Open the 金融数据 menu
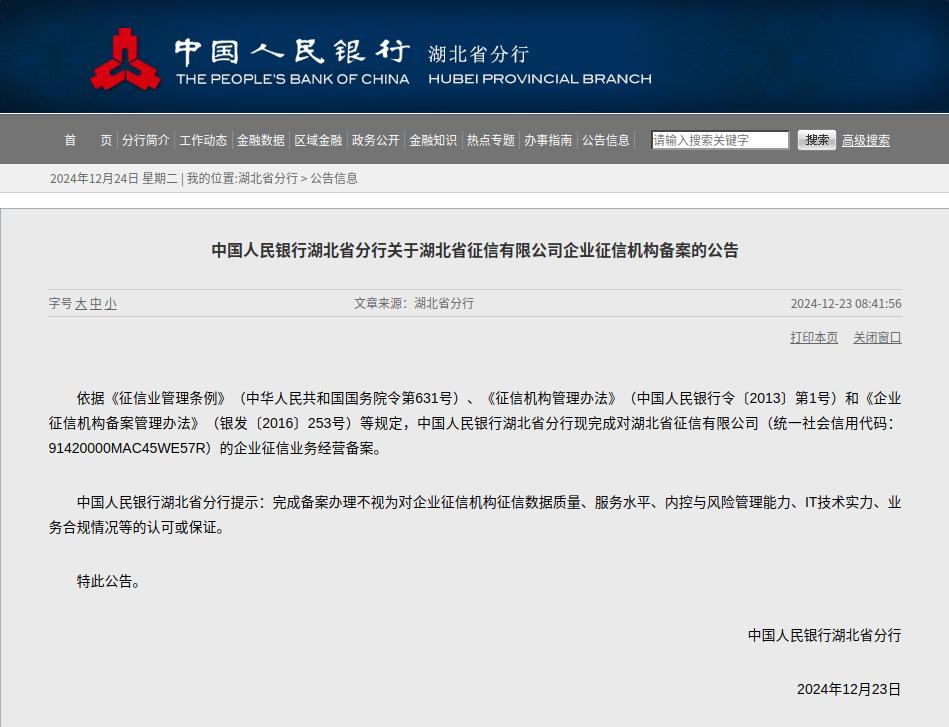 [x=261, y=140]
